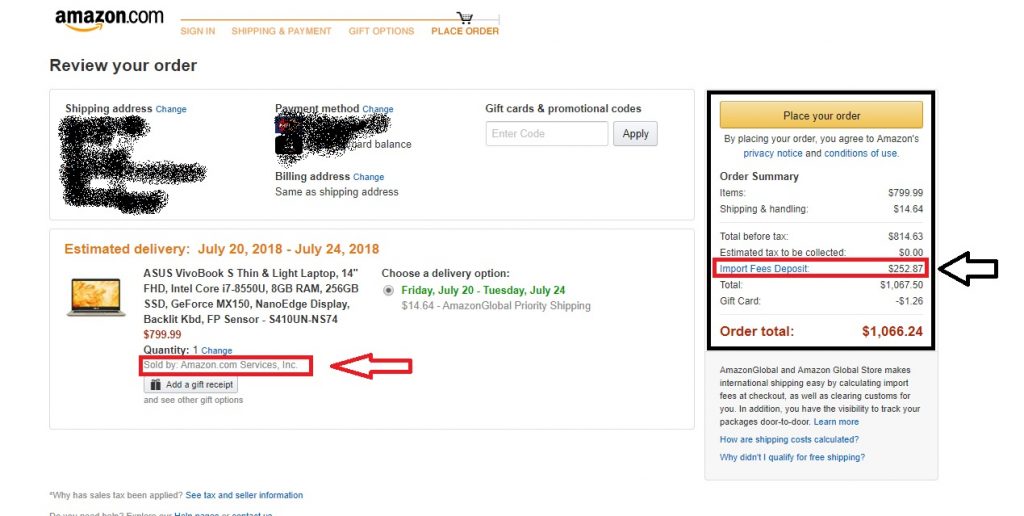The width and height of the screenshot is (1024, 516).
Task: Click the shopping cart icon
Action: coord(464,17)
